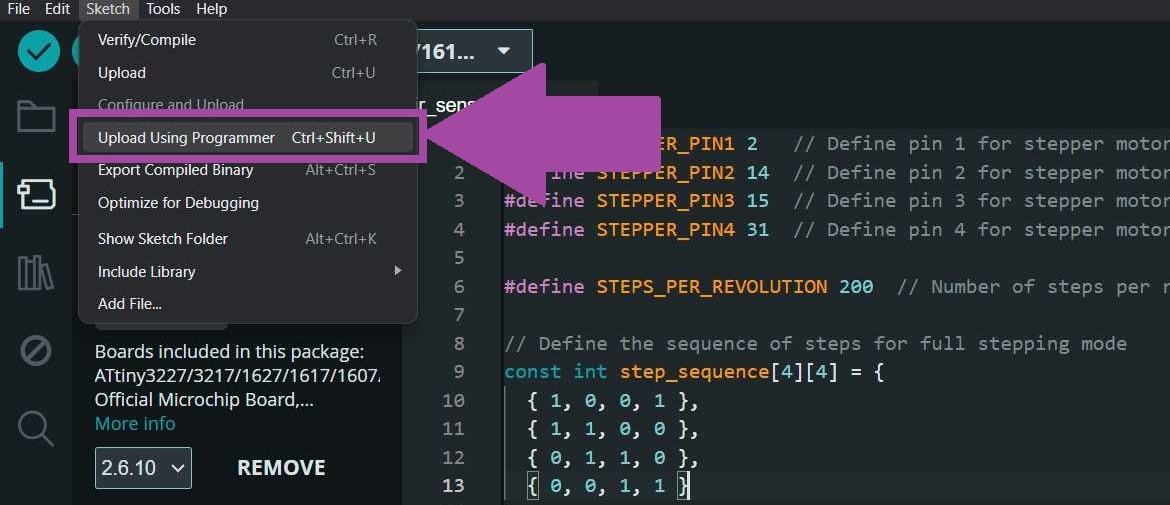
Task: Open the Edit menu
Action: [x=57, y=9]
